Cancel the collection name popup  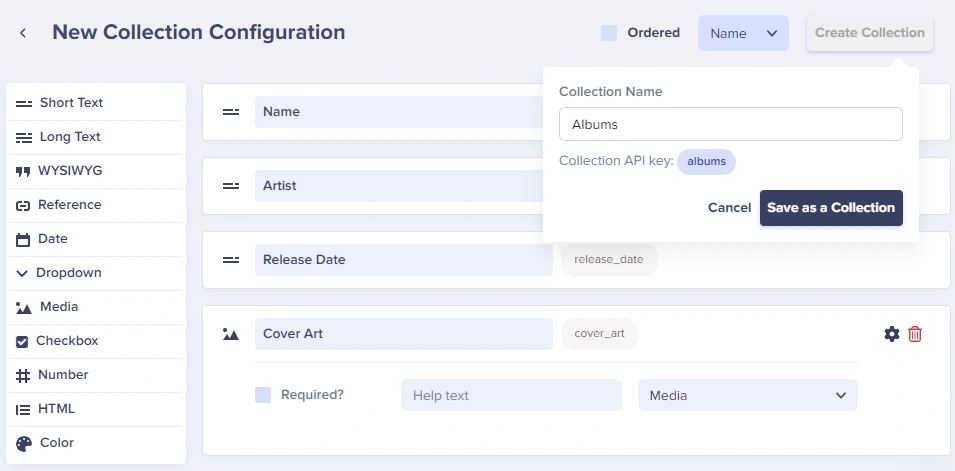(x=729, y=208)
